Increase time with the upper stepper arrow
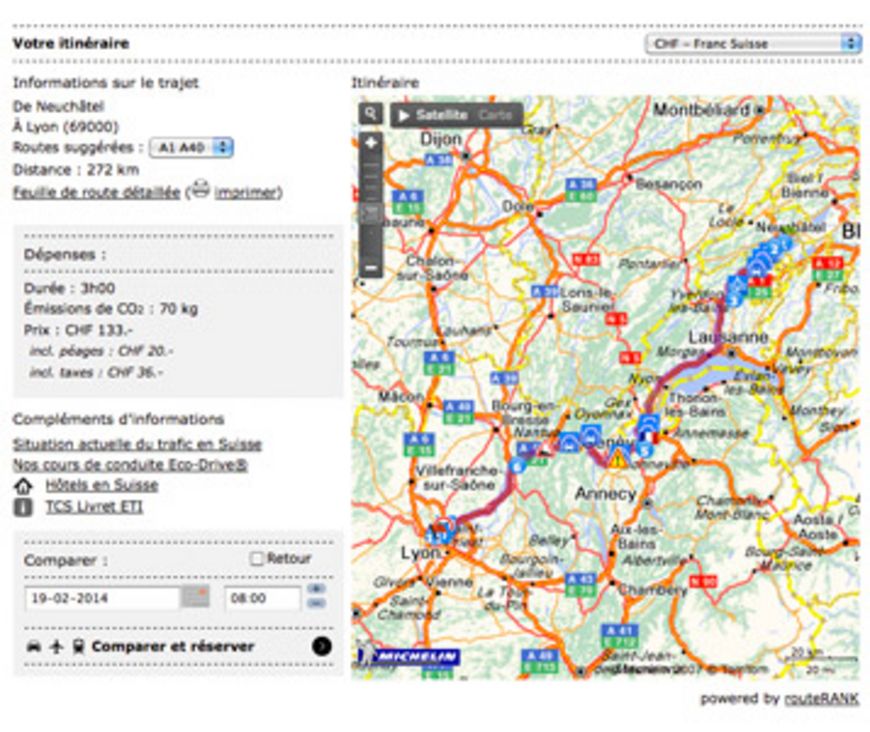The width and height of the screenshot is (870, 732). [x=316, y=589]
